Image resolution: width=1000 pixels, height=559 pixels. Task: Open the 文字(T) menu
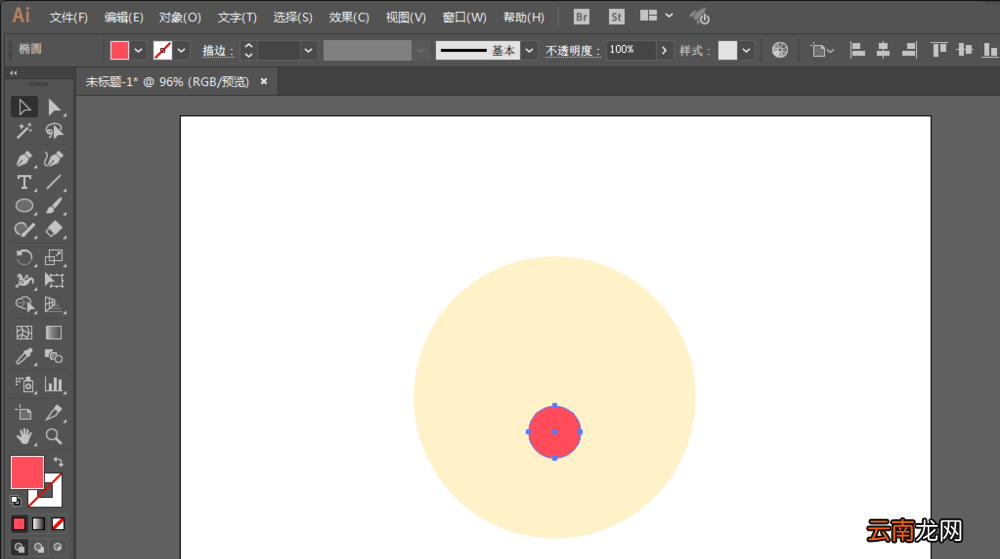(x=237, y=17)
